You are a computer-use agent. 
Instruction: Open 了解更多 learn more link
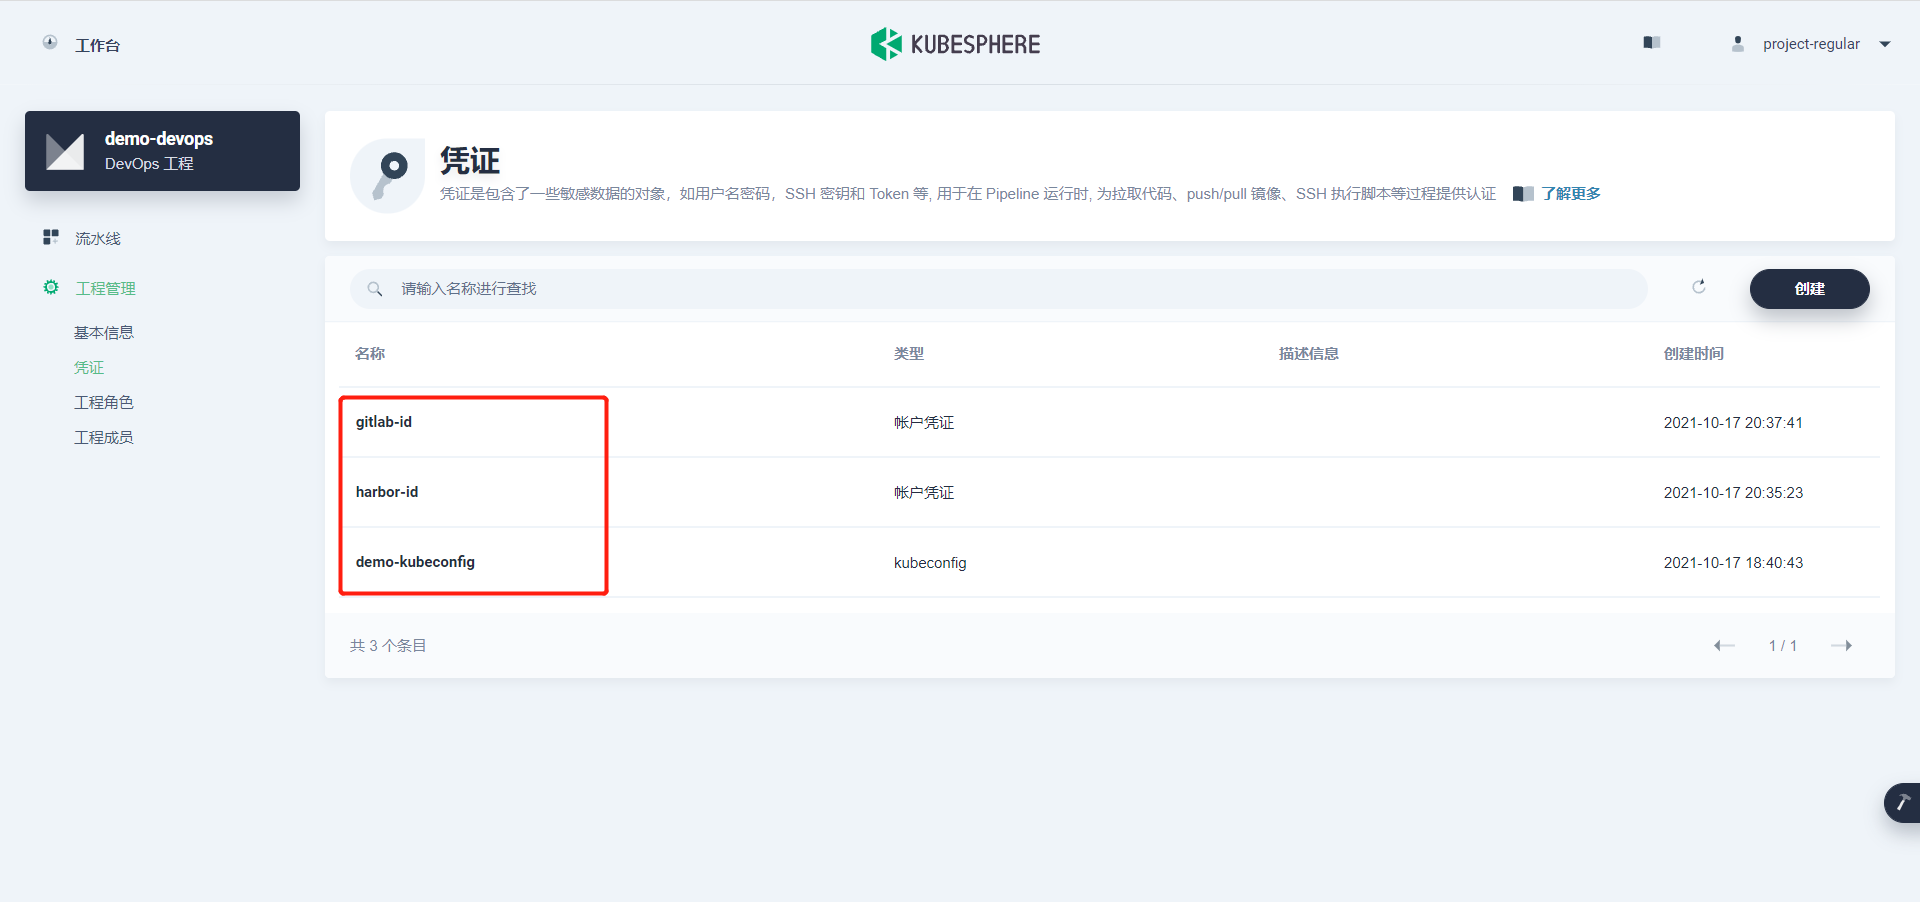1570,193
